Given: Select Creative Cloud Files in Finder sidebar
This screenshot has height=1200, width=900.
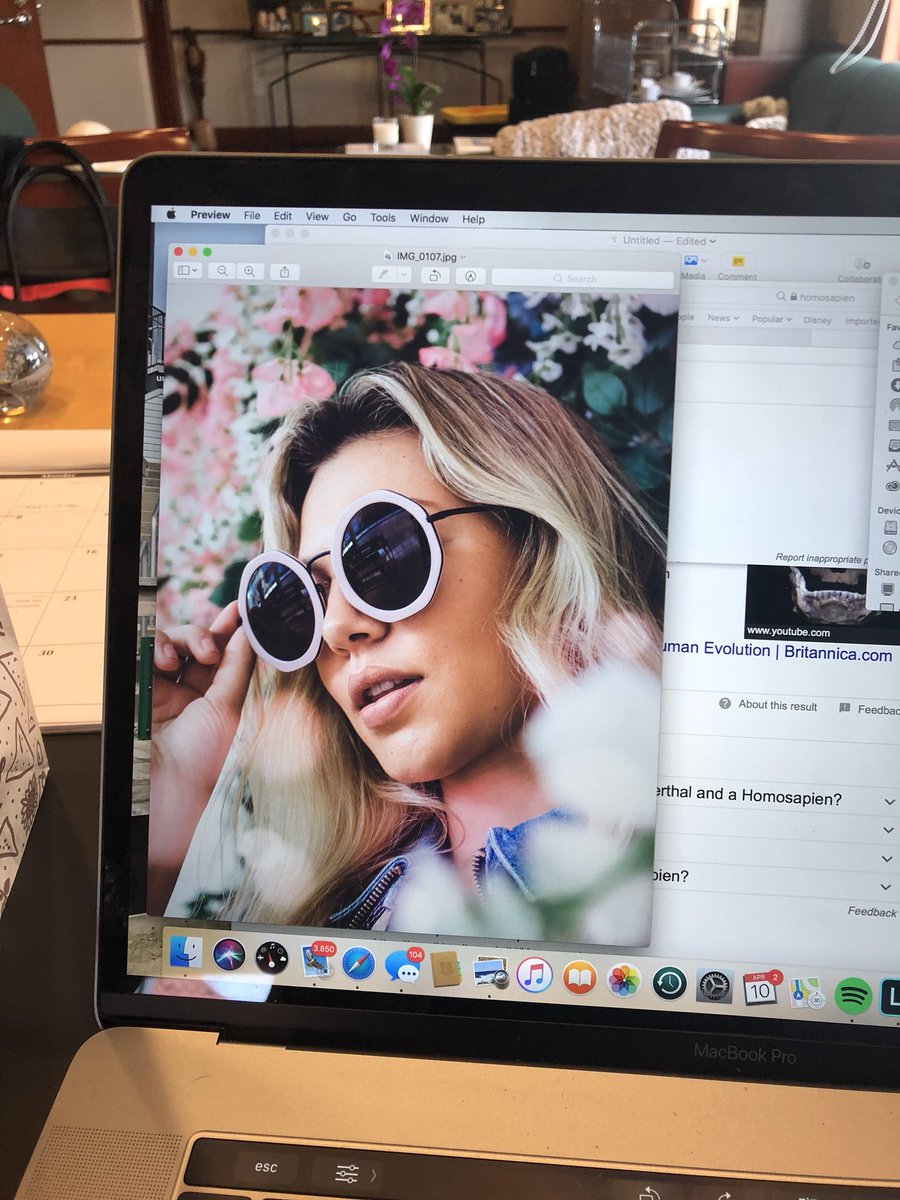Looking at the screenshot, I should coord(894,486).
